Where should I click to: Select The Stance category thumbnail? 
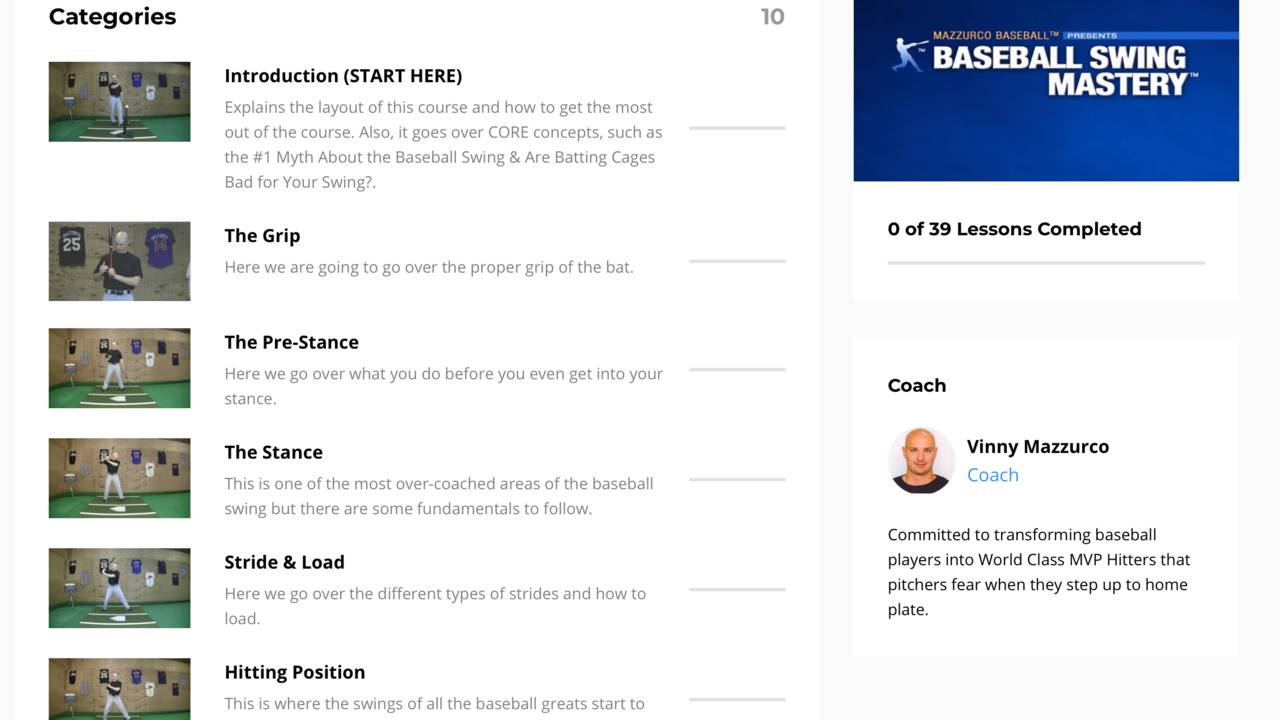(119, 478)
